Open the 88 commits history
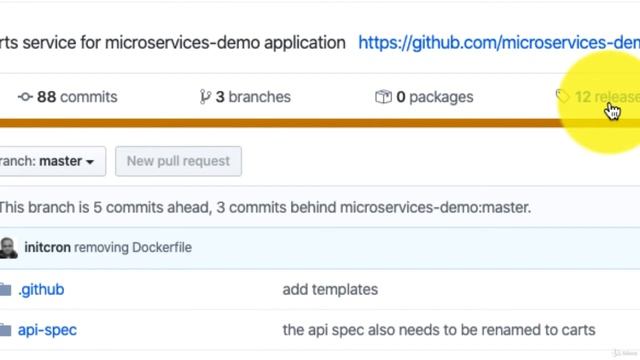Viewport: 640px width, 360px height. (x=68, y=97)
